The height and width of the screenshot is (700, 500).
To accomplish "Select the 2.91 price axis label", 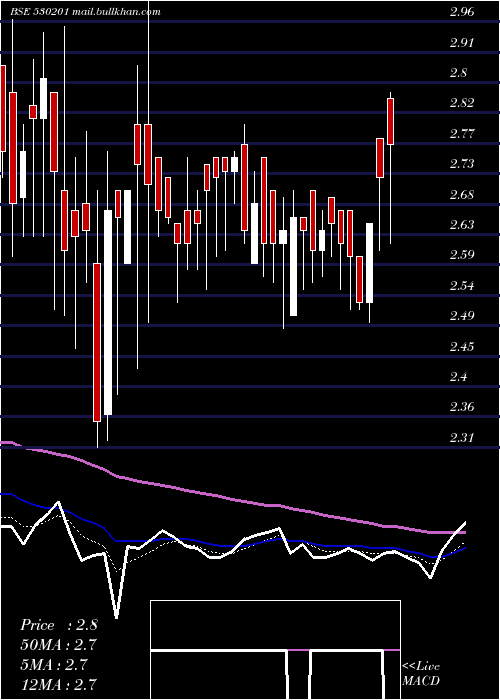I will pos(462,42).
